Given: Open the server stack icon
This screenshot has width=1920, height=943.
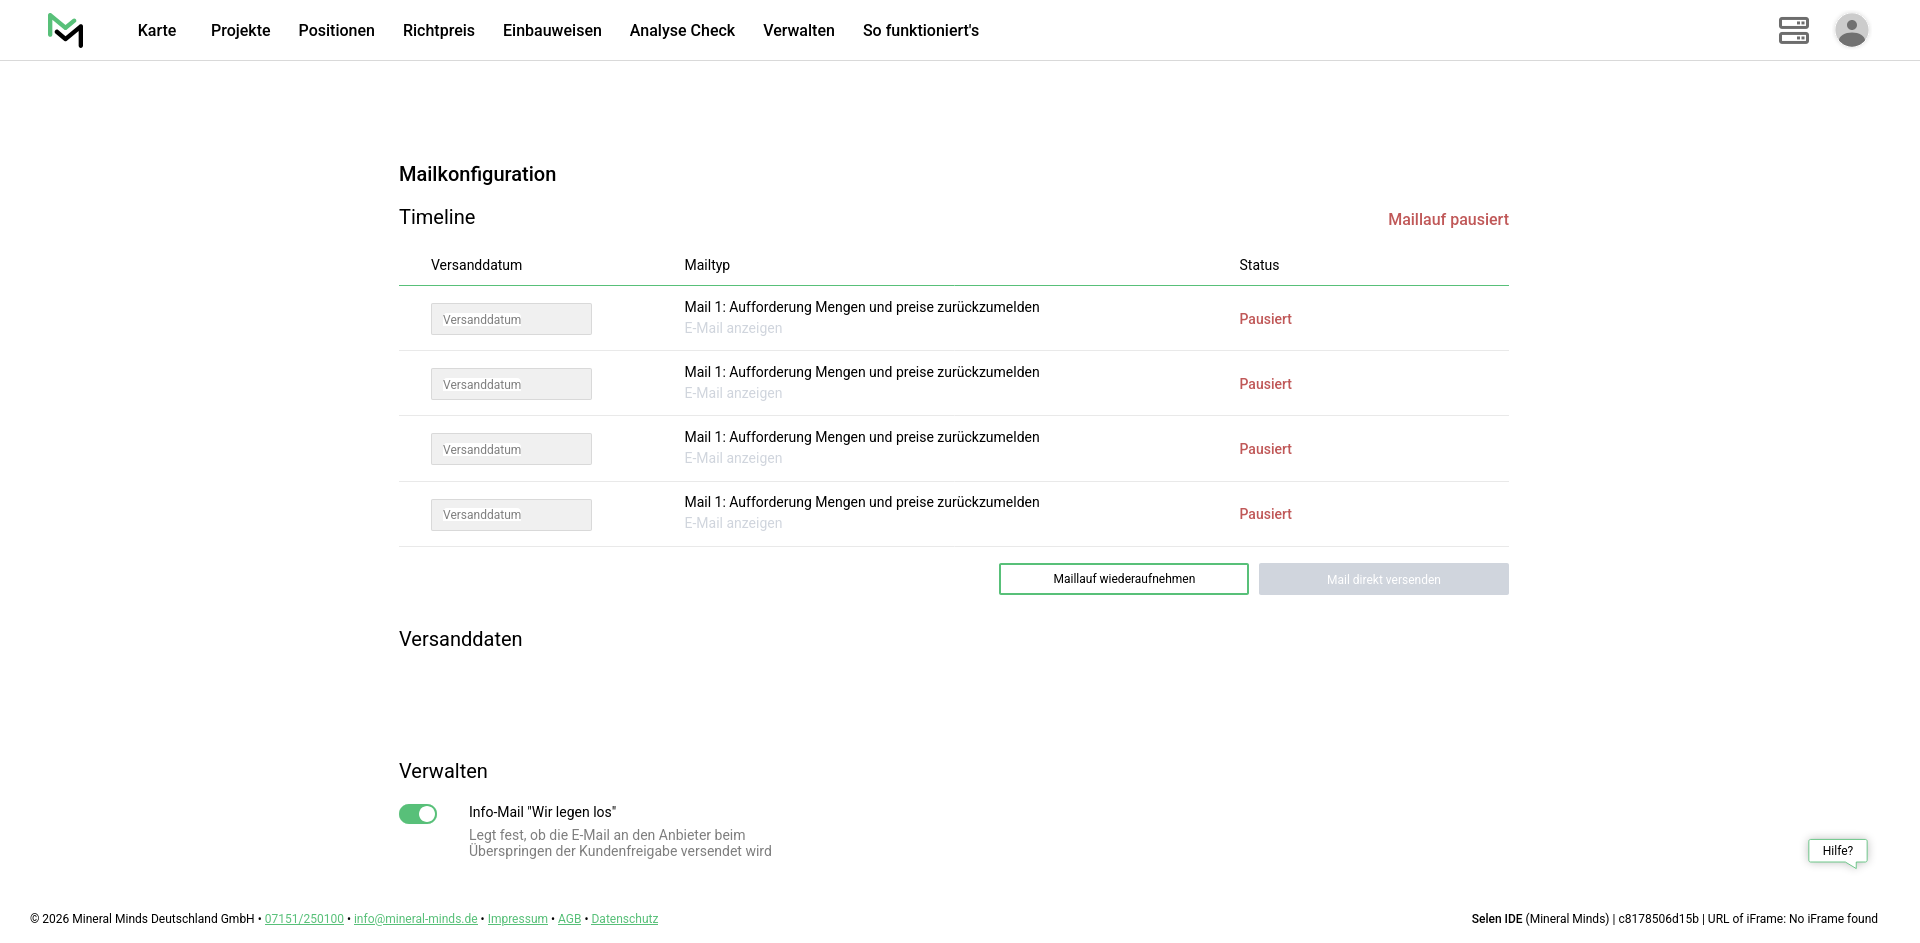Looking at the screenshot, I should pyautogui.click(x=1793, y=30).
